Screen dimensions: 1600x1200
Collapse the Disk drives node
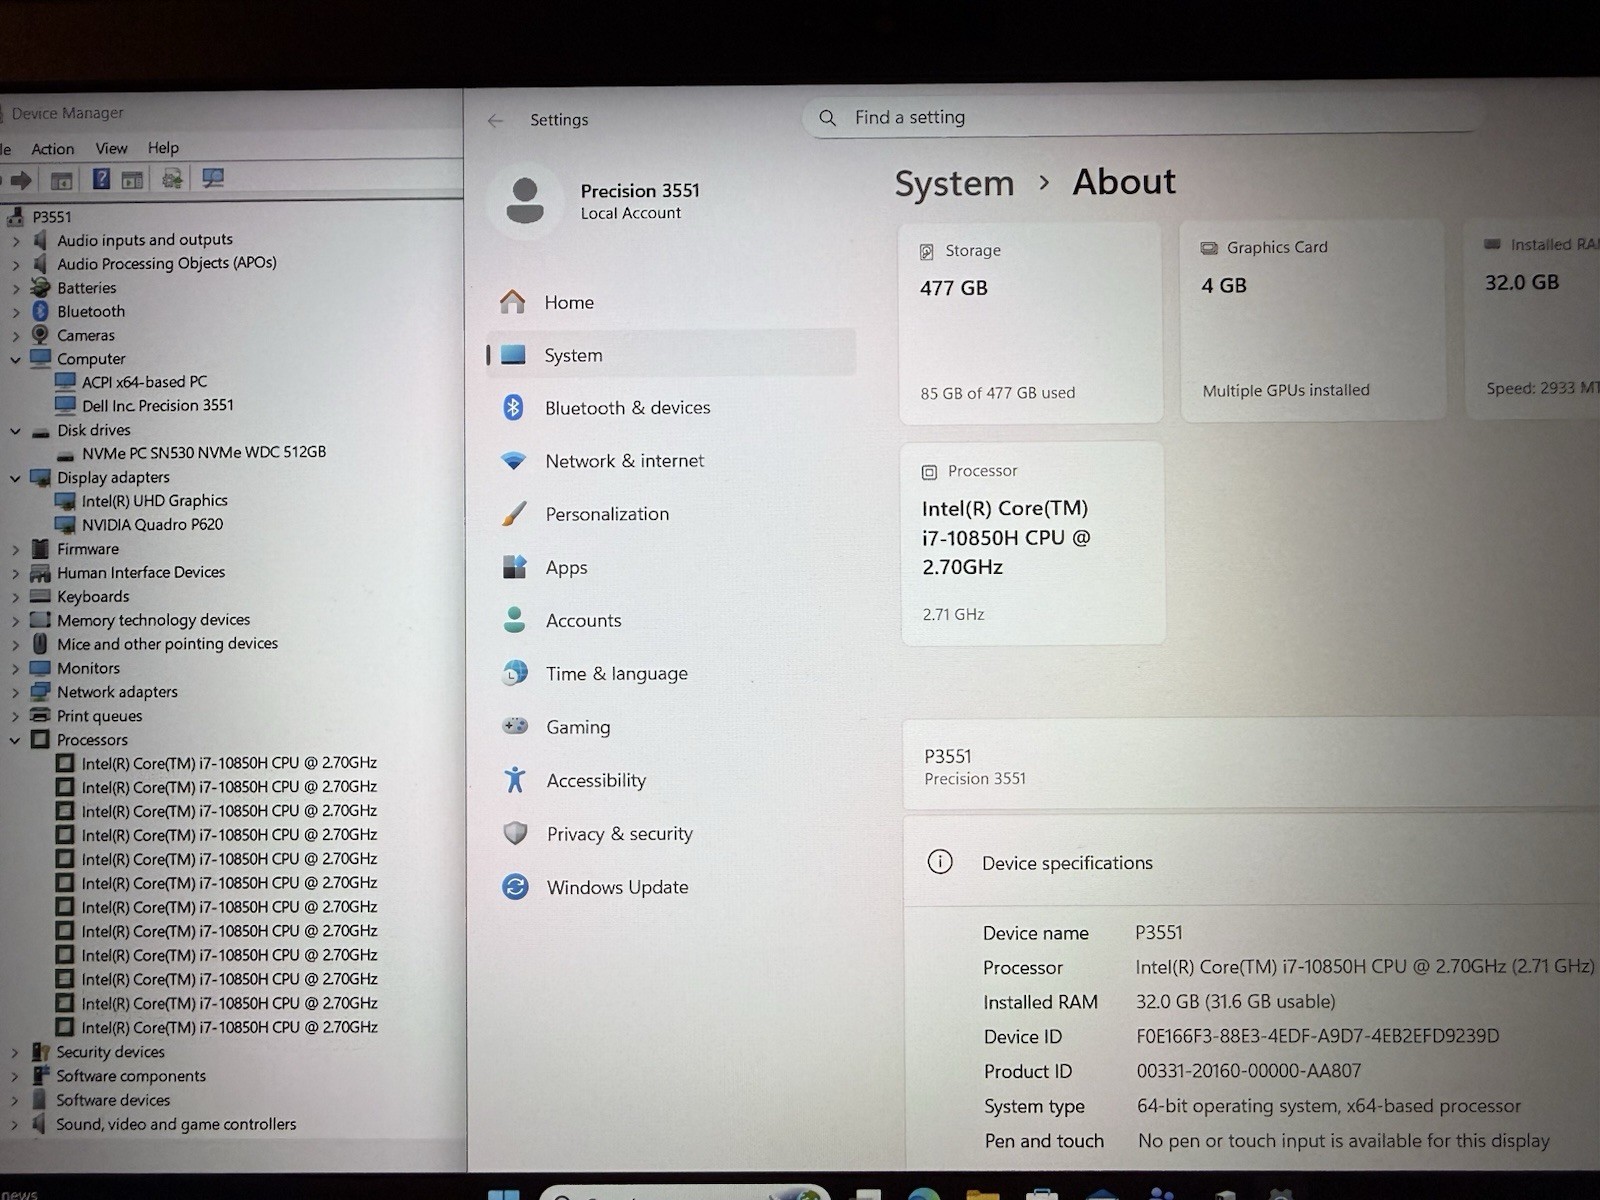[16, 431]
